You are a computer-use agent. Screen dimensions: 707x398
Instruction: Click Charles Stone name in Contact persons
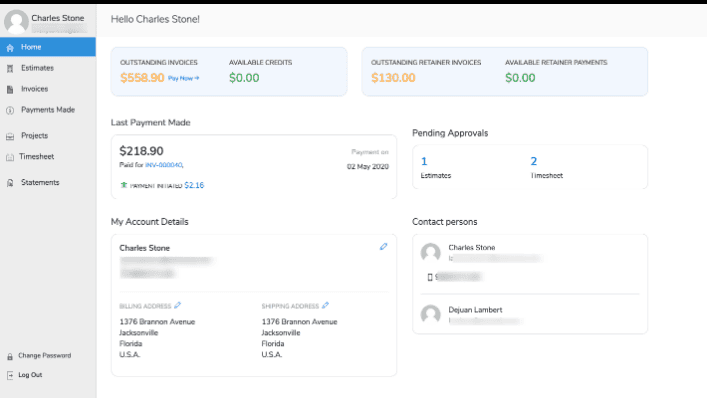pos(472,247)
